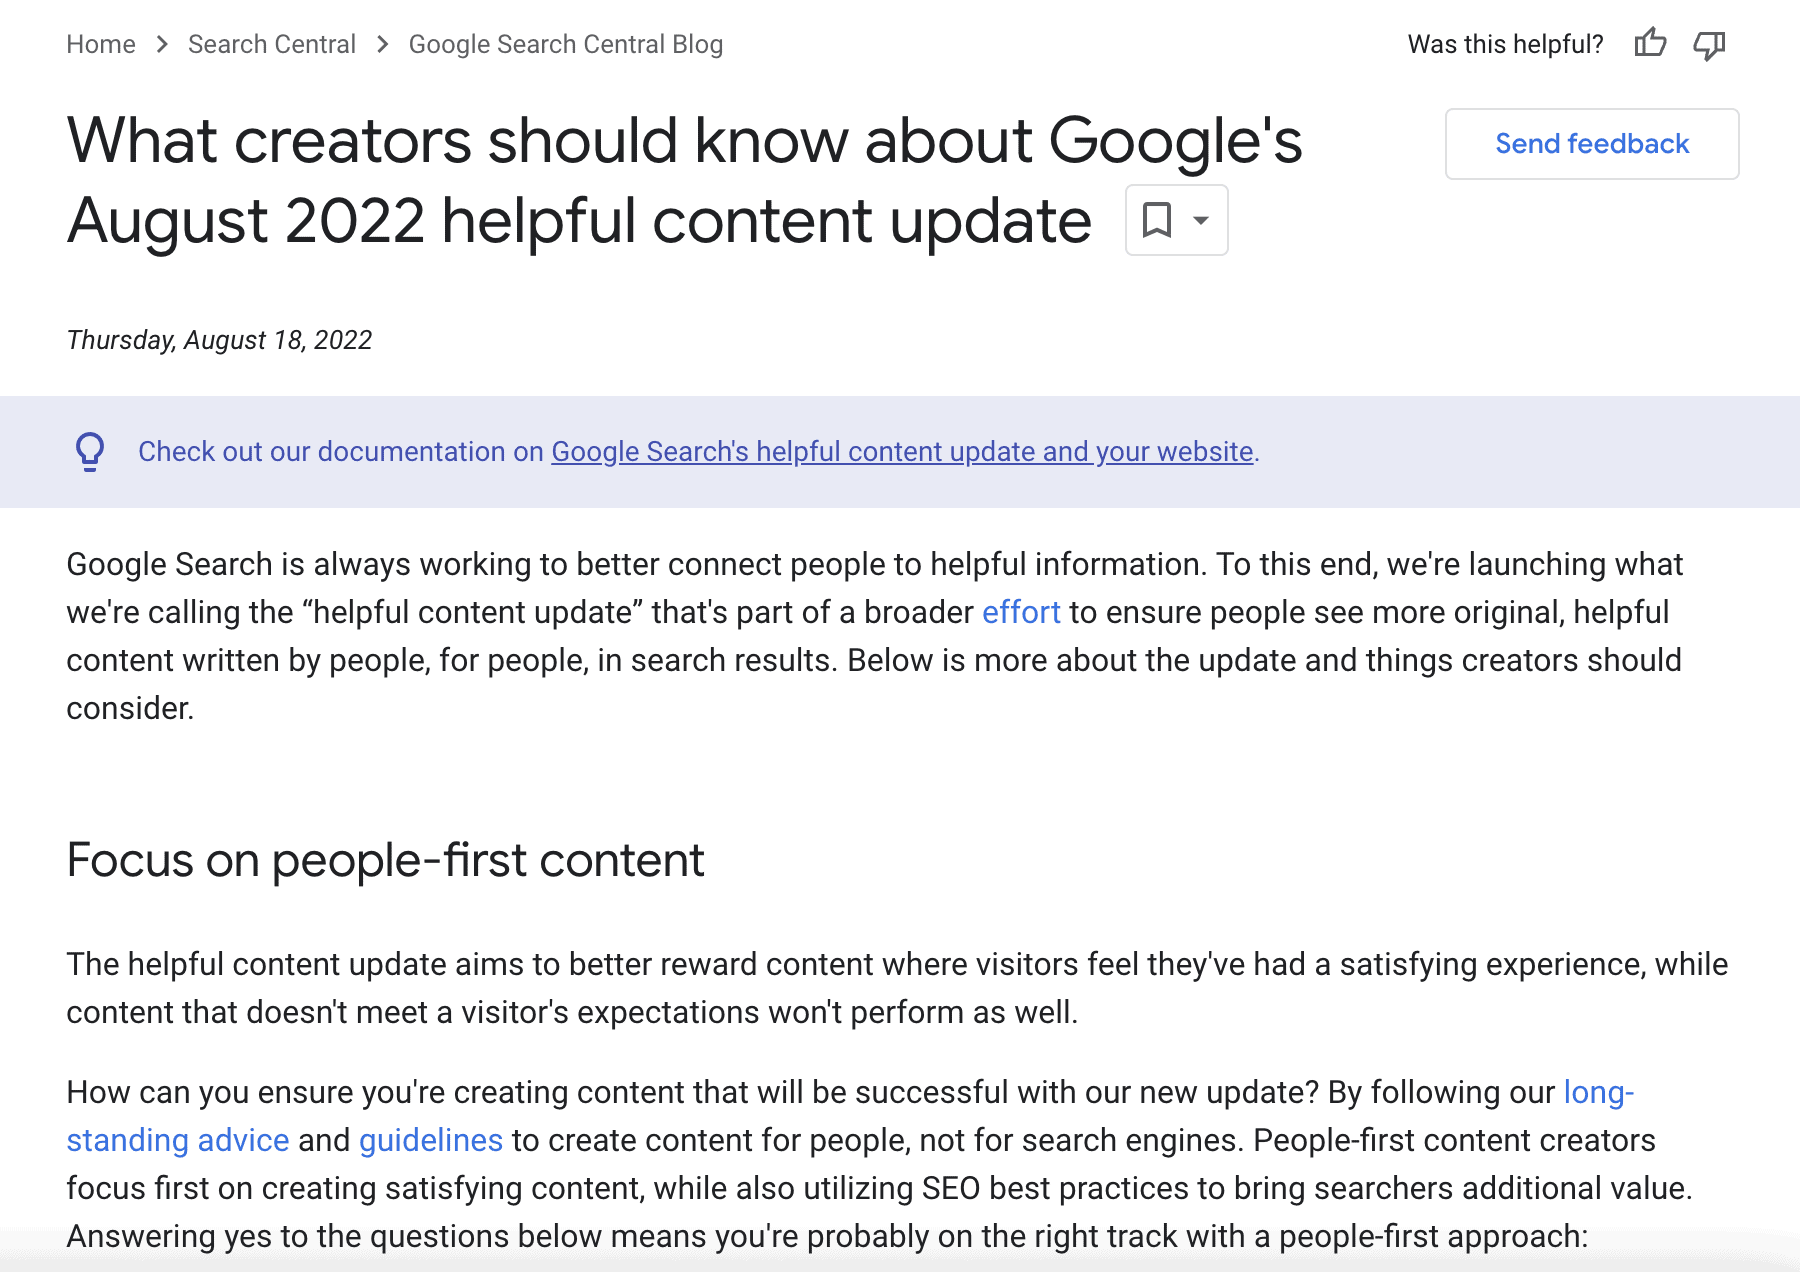
Task: Go to the Home breadcrumb
Action: (101, 45)
